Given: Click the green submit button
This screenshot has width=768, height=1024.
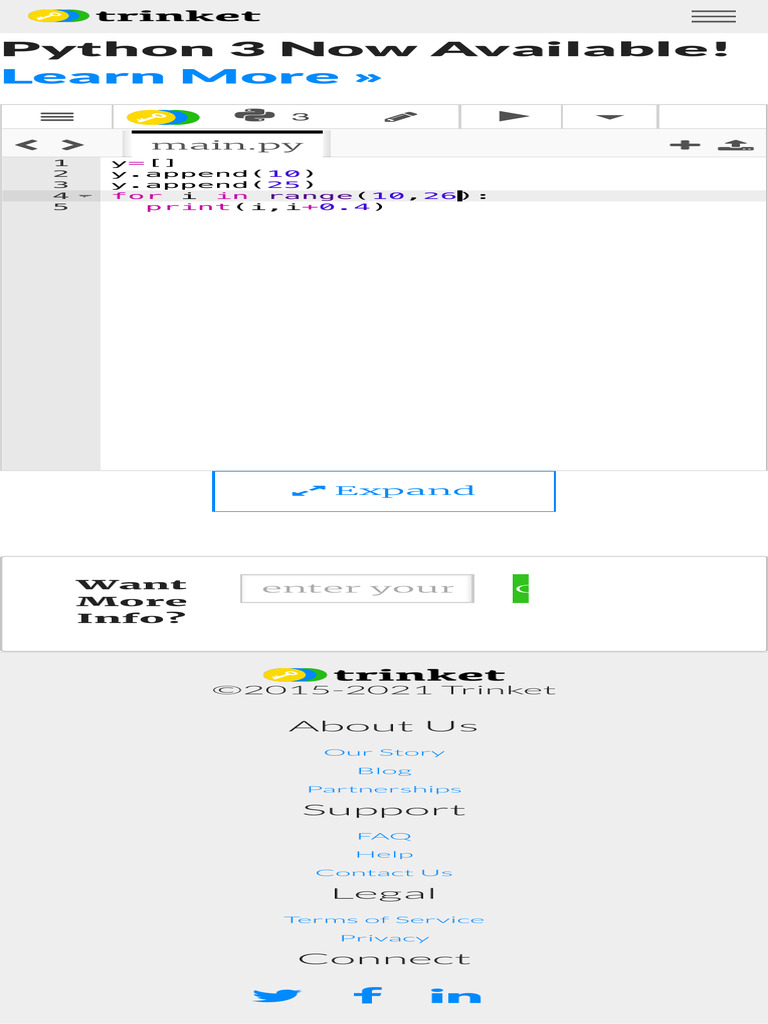Looking at the screenshot, I should pos(520,588).
